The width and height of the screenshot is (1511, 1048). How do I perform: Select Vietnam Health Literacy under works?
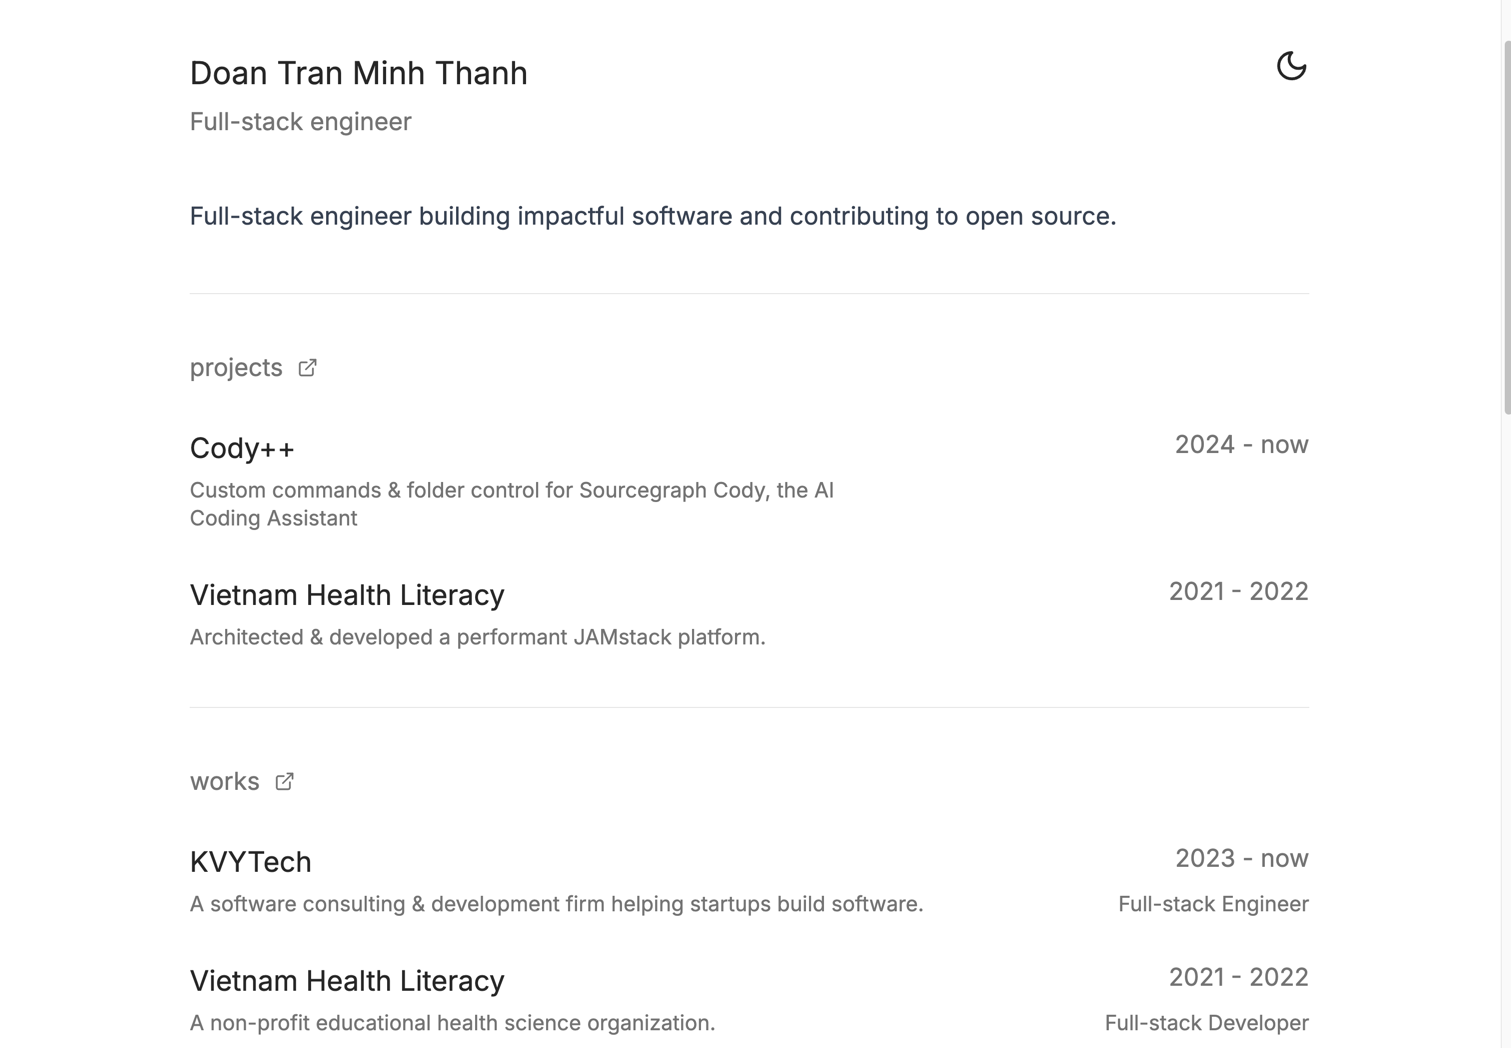pyautogui.click(x=347, y=981)
